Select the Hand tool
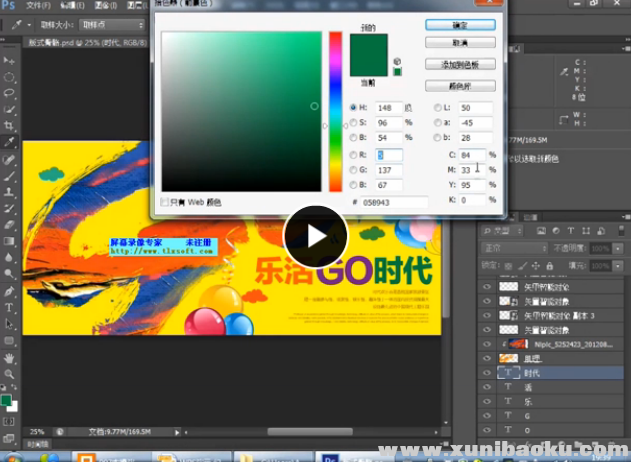Image resolution: width=631 pixels, height=462 pixels. (9, 357)
